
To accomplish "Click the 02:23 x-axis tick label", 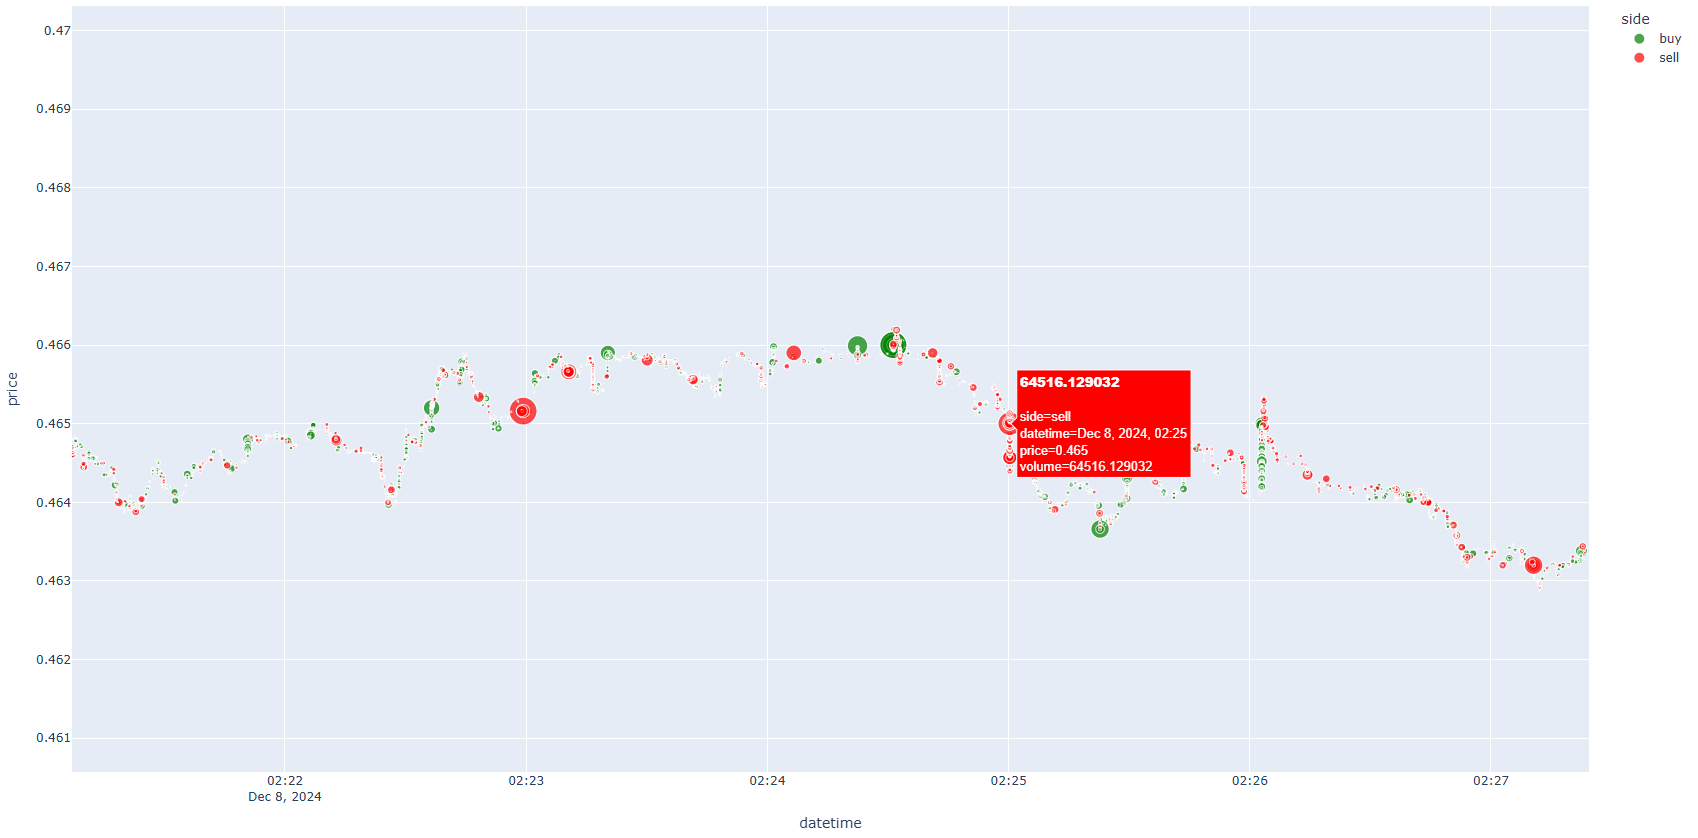I will 526,780.
